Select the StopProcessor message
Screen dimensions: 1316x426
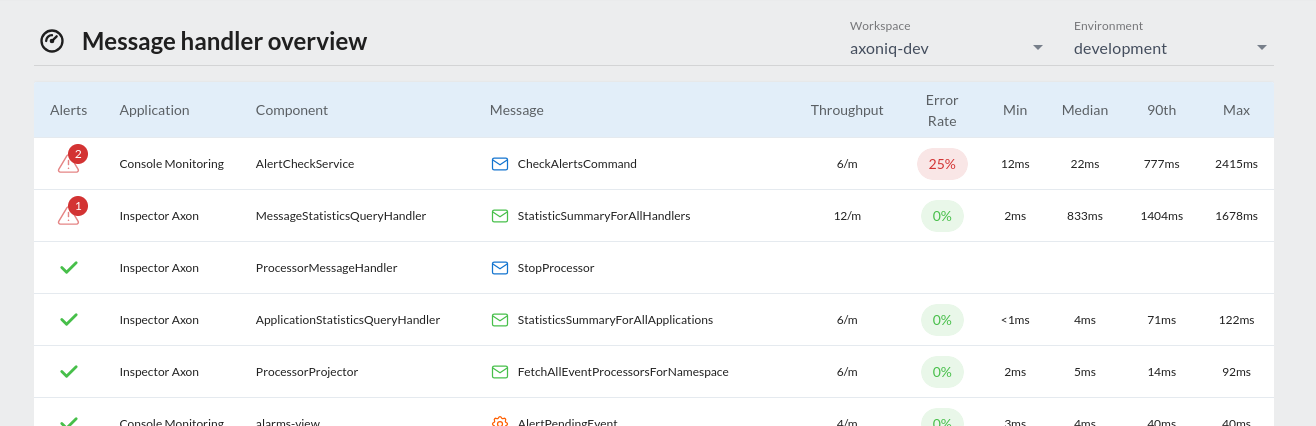(556, 268)
